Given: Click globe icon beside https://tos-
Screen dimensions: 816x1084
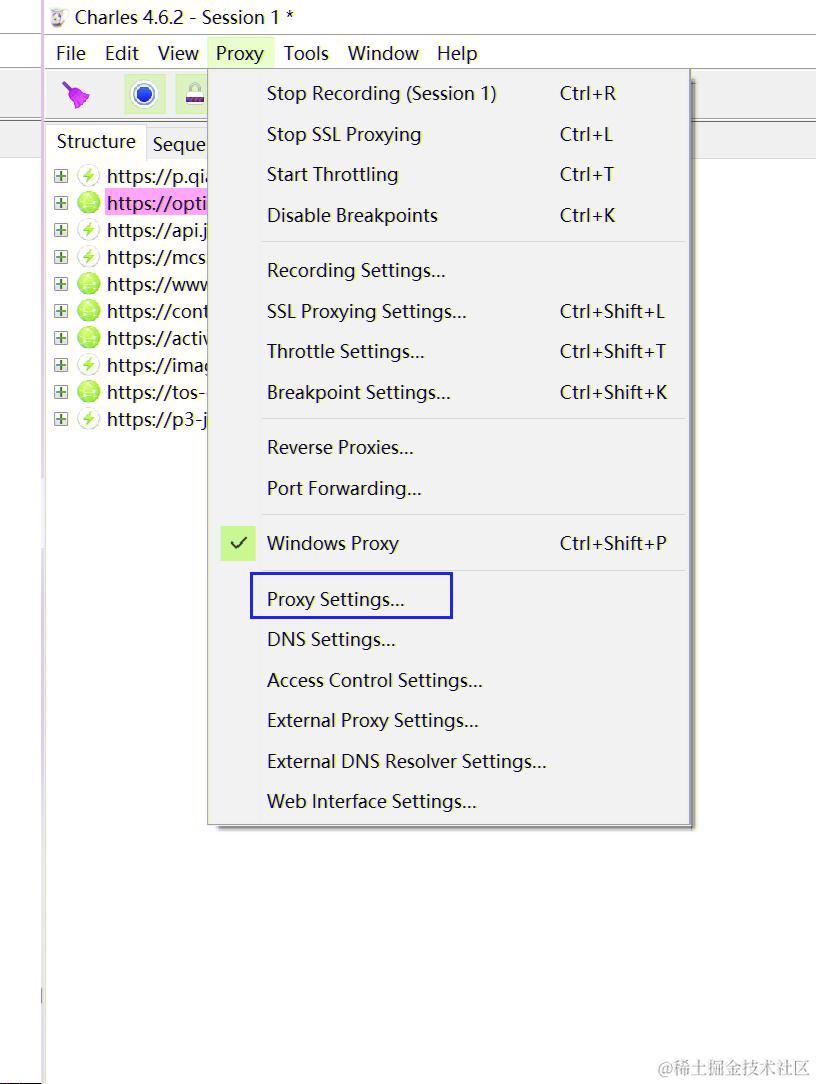Looking at the screenshot, I should pyautogui.click(x=89, y=391).
